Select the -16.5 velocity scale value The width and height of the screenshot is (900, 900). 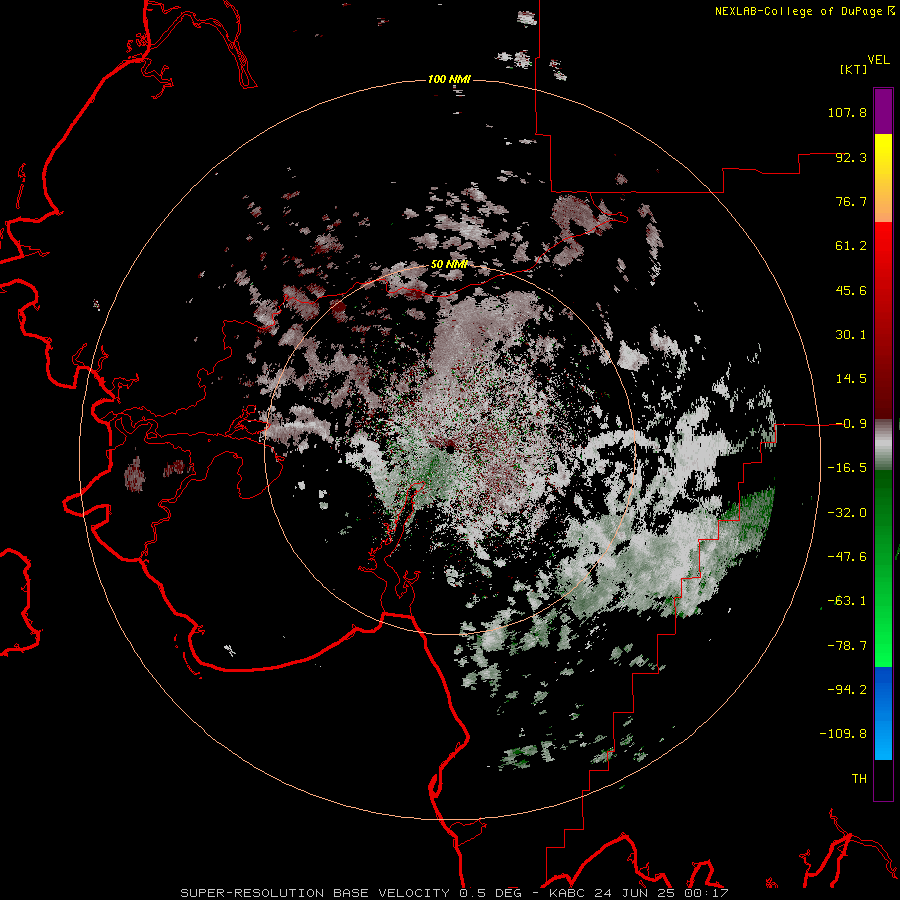(x=847, y=468)
